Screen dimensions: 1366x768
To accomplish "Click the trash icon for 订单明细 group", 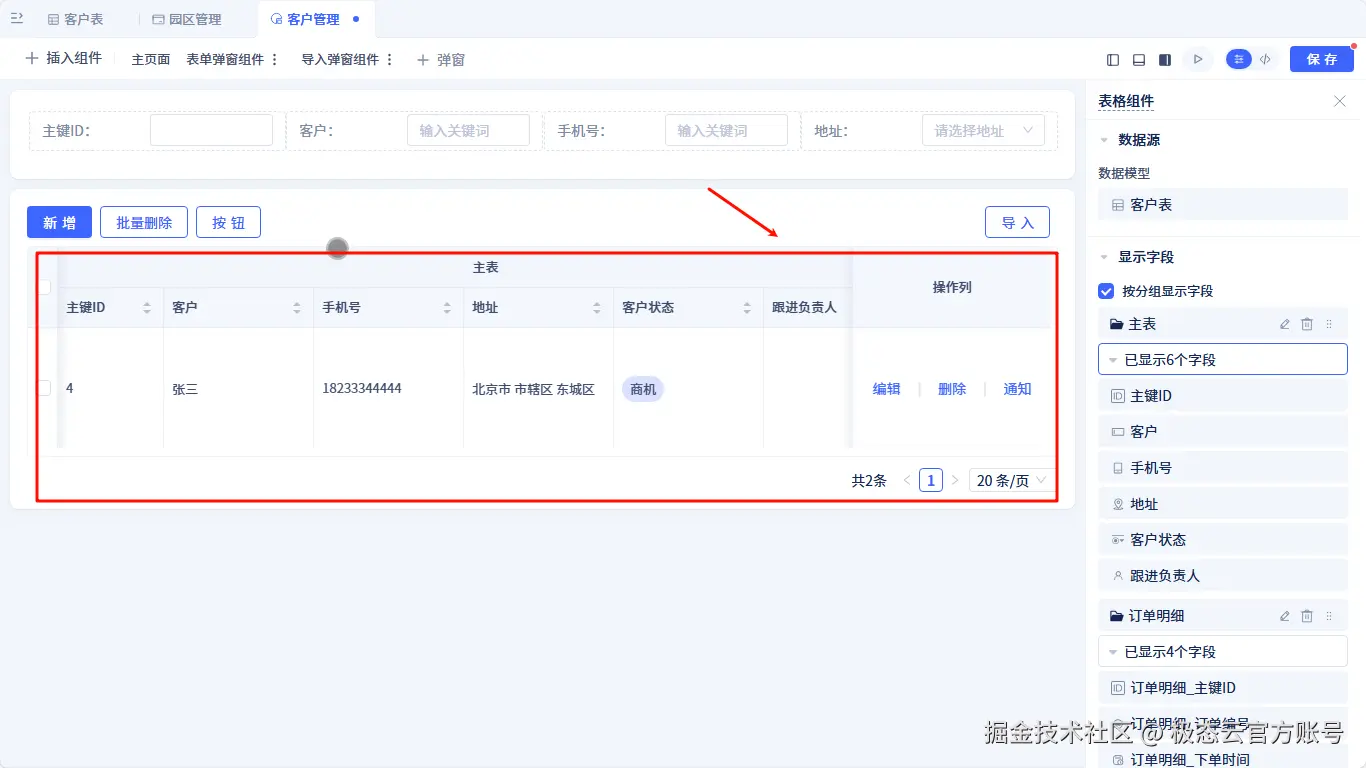I will (1307, 616).
